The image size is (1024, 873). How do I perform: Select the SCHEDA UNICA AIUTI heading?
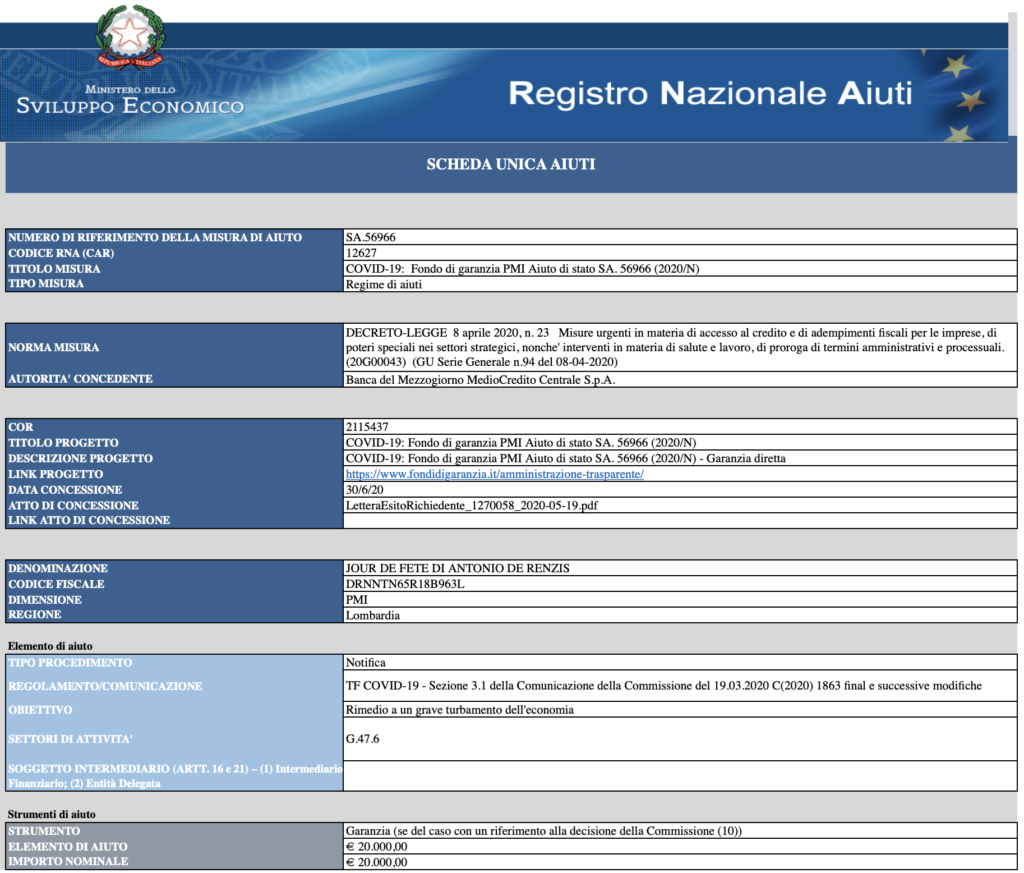coord(511,164)
